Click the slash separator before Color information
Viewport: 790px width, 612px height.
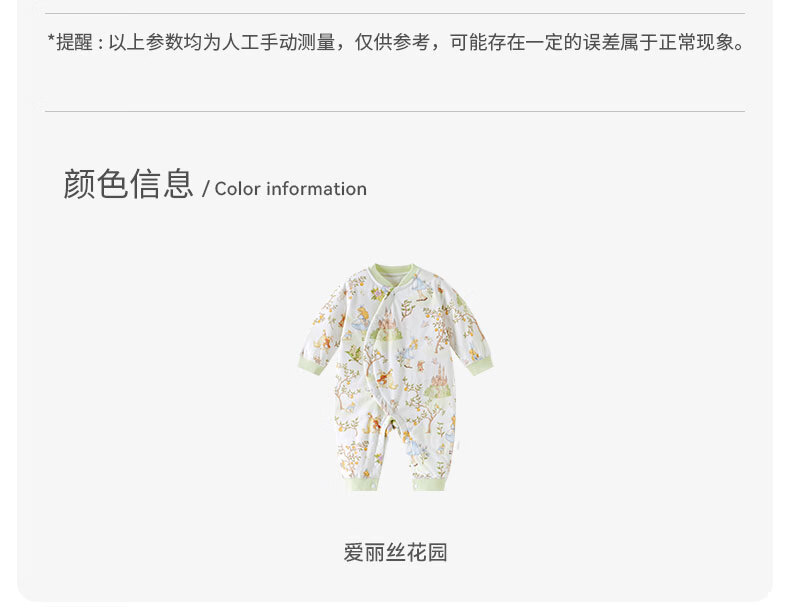(x=206, y=189)
